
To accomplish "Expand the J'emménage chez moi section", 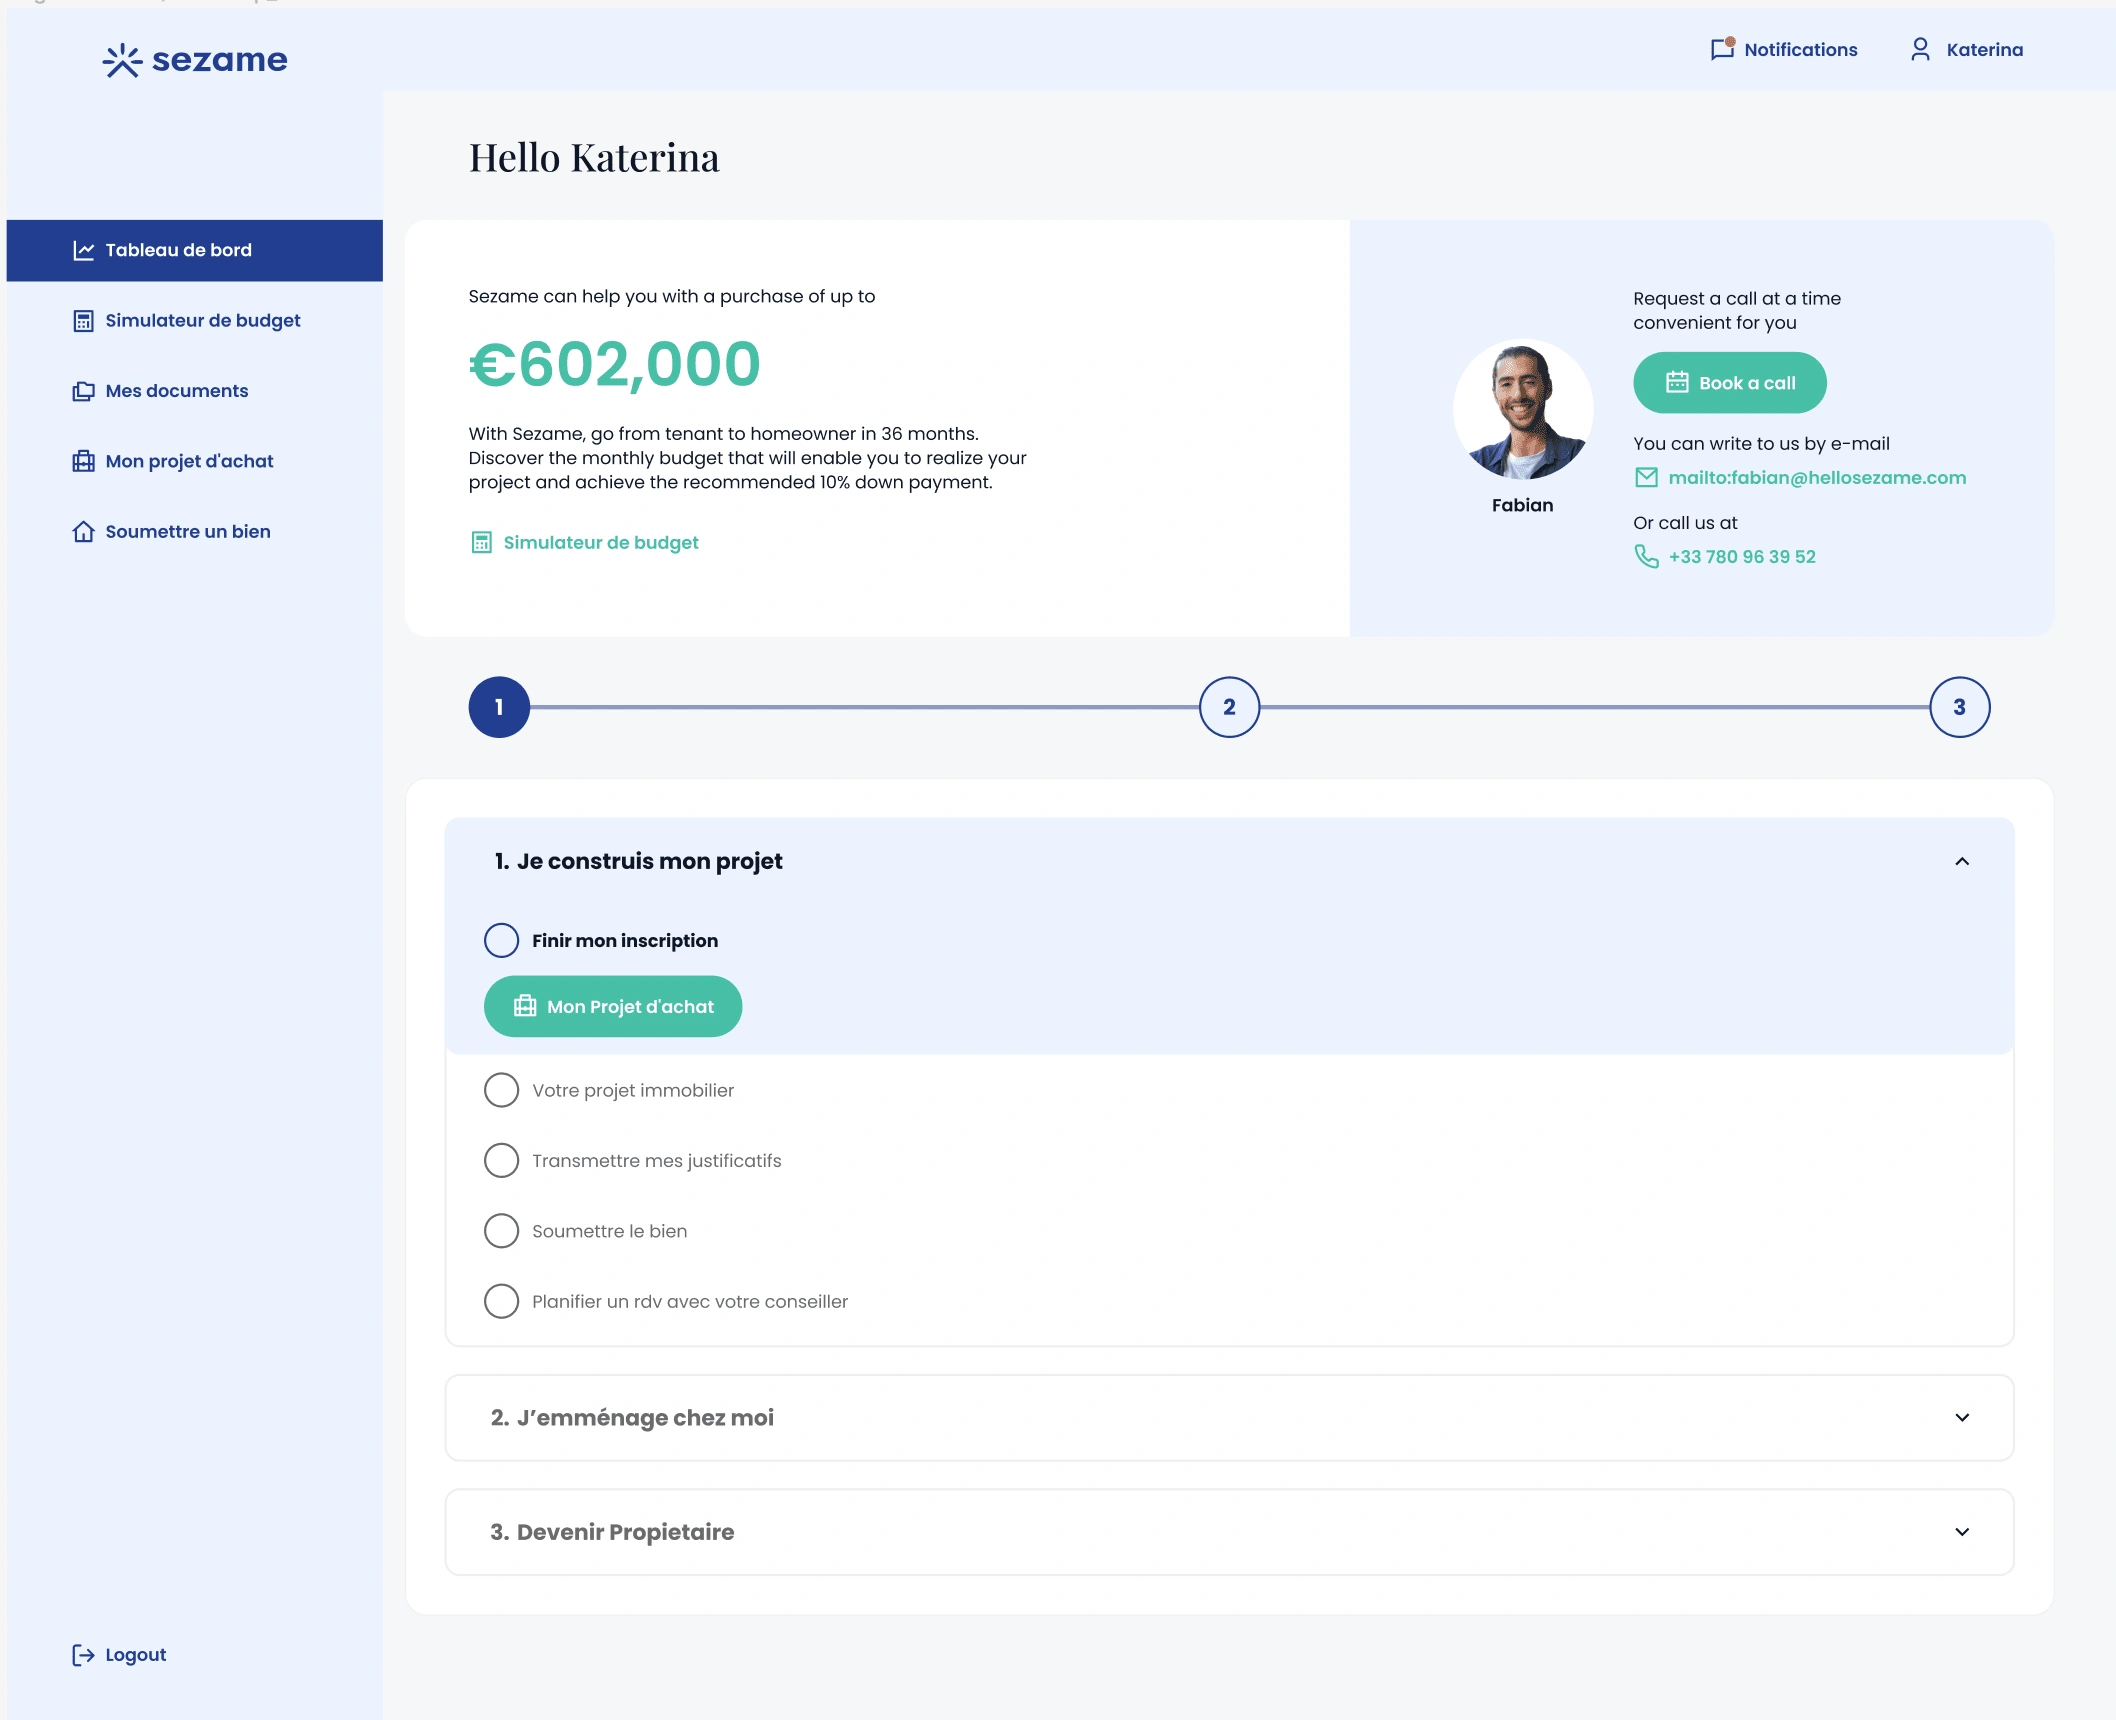I will click(1962, 1418).
